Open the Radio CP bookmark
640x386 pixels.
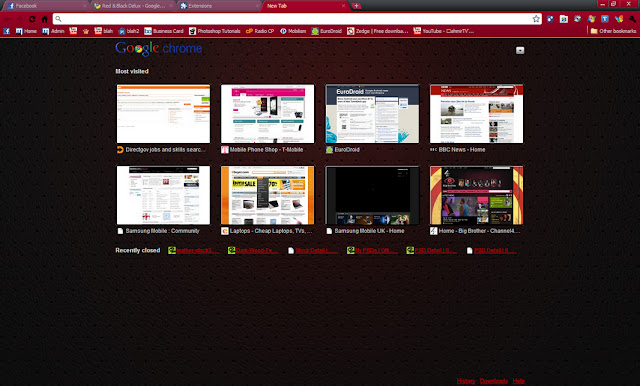[x=260, y=31]
